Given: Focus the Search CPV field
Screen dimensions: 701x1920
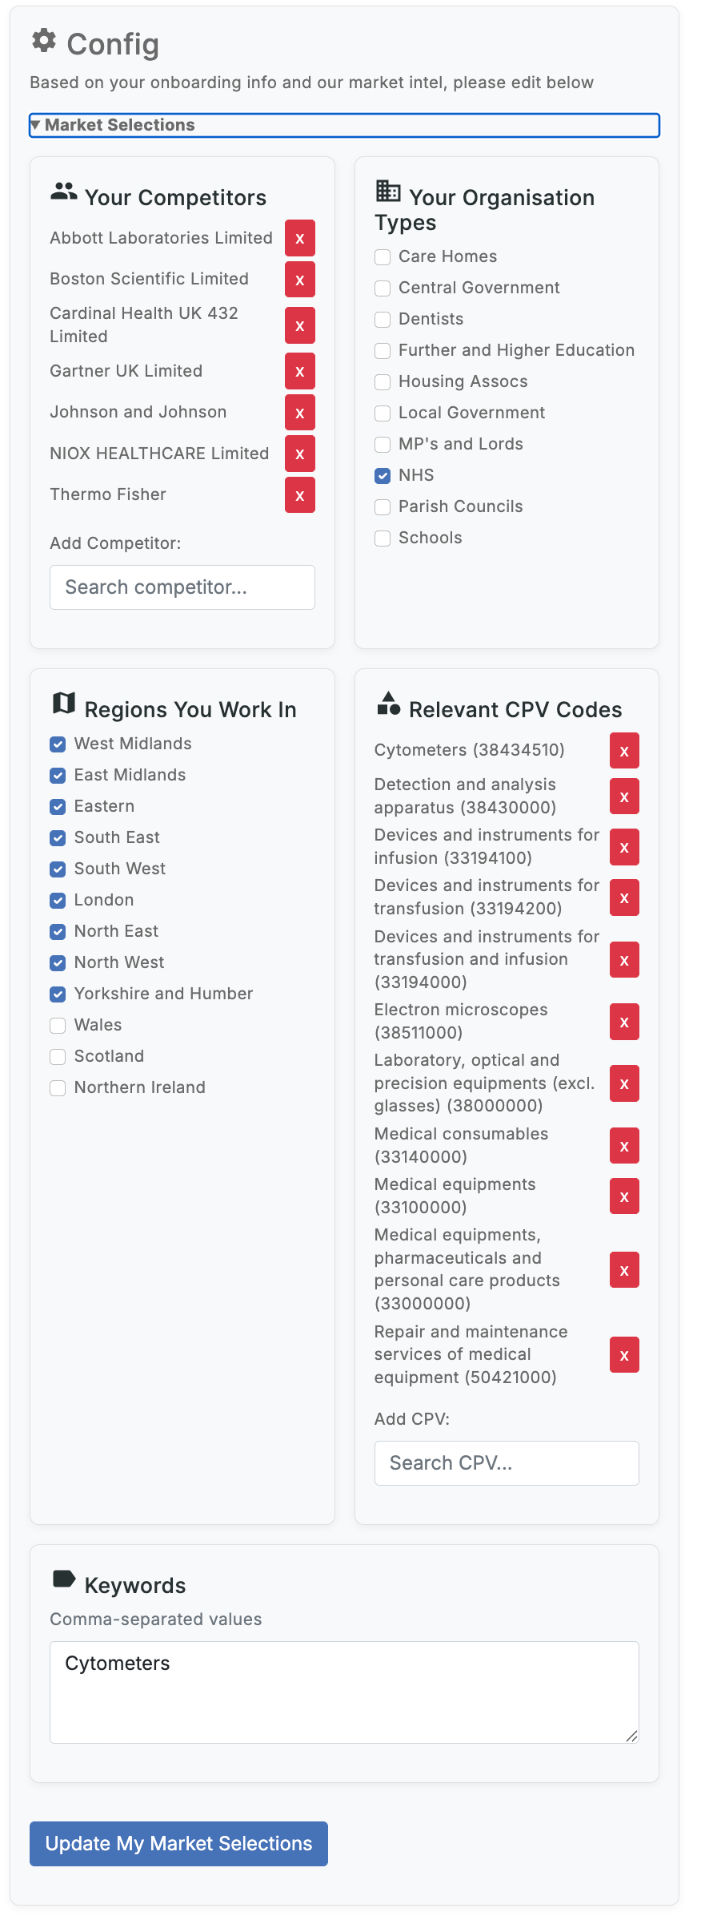Looking at the screenshot, I should (506, 1463).
